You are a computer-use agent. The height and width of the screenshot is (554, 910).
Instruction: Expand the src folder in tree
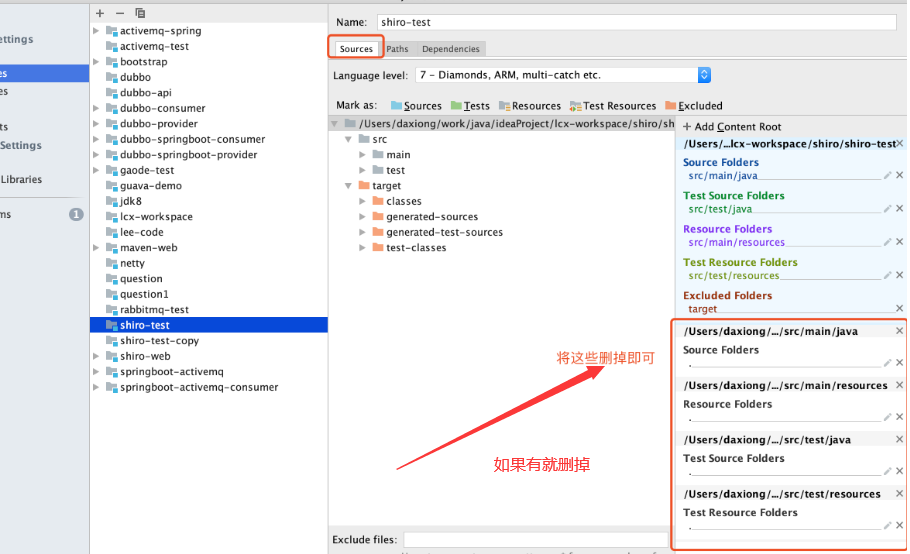coord(349,140)
